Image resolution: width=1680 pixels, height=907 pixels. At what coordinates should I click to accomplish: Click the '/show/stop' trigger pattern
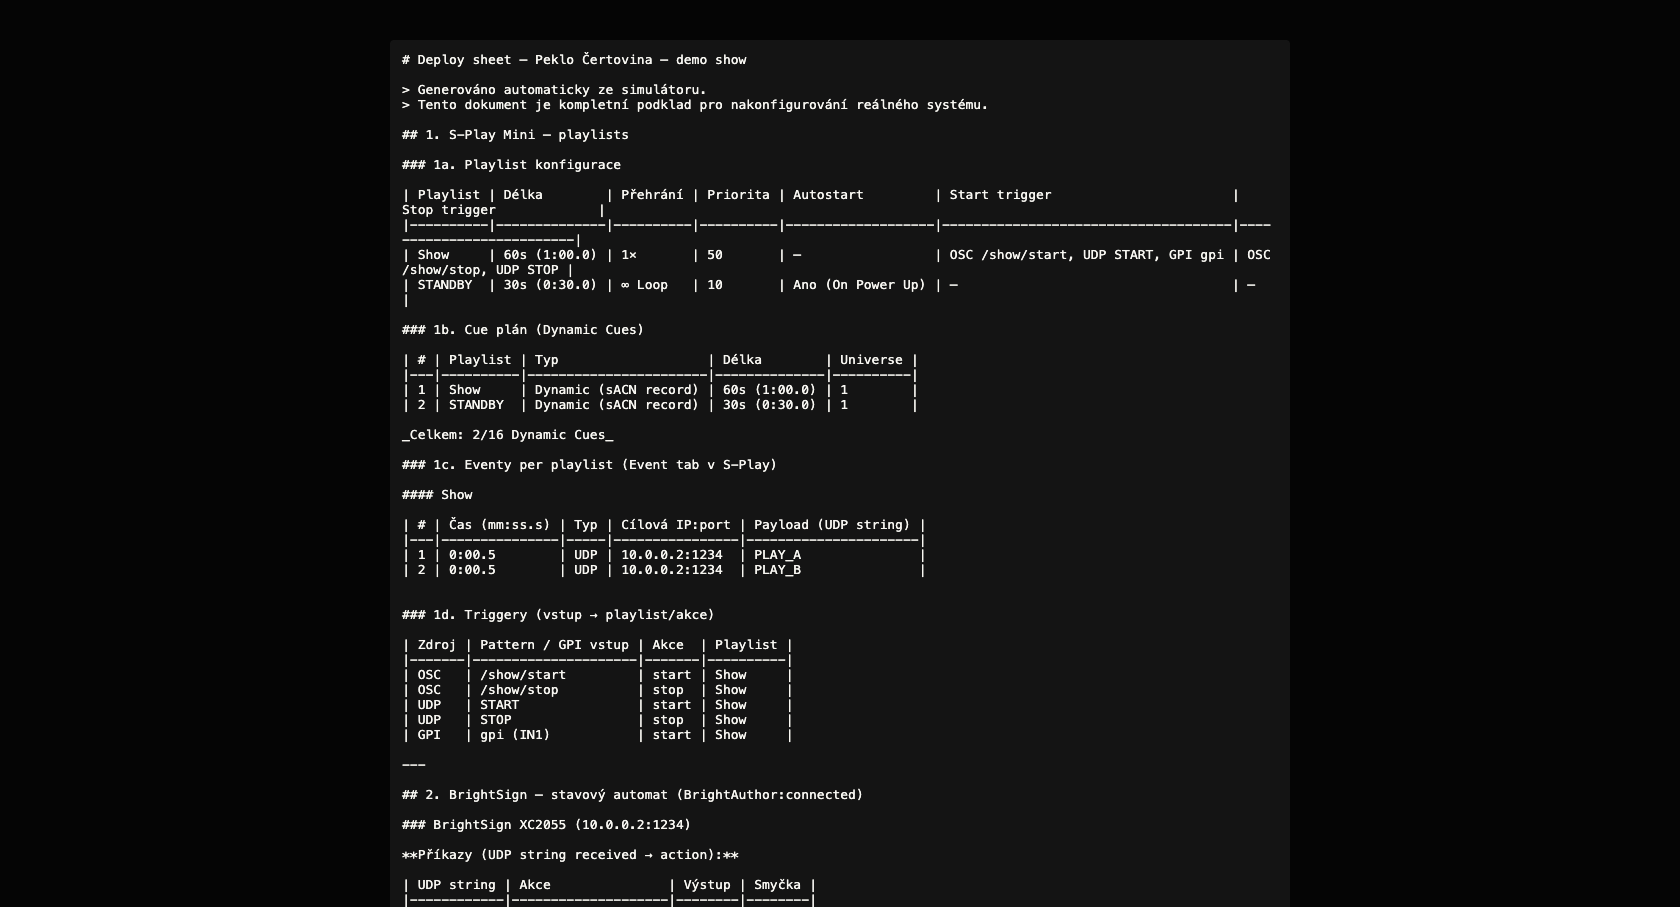pos(519,690)
